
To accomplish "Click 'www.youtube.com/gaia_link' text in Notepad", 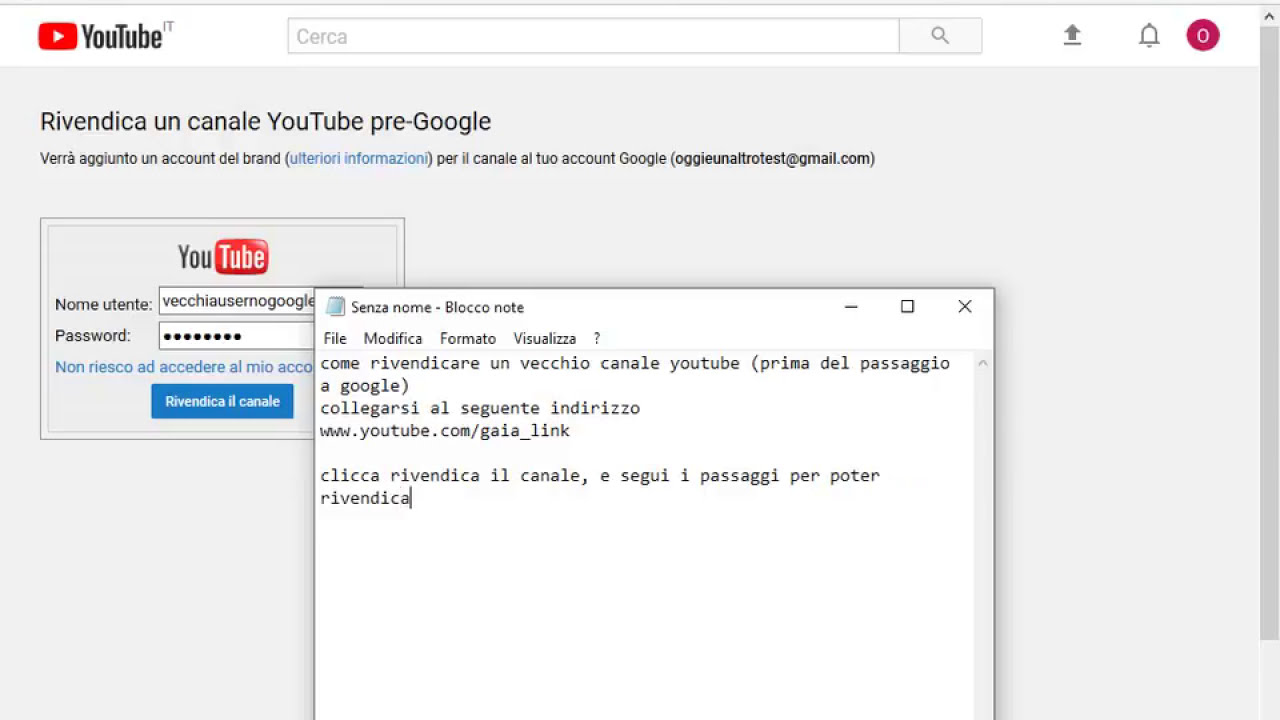I will click(445, 431).
